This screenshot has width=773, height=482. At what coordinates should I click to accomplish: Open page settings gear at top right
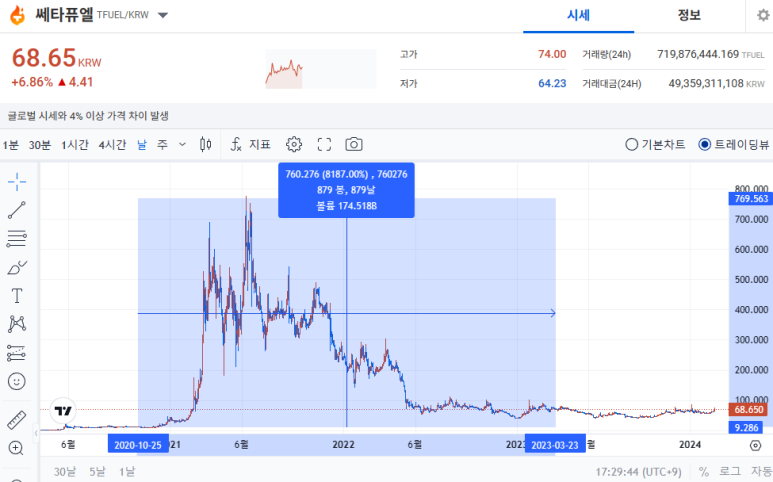point(763,15)
